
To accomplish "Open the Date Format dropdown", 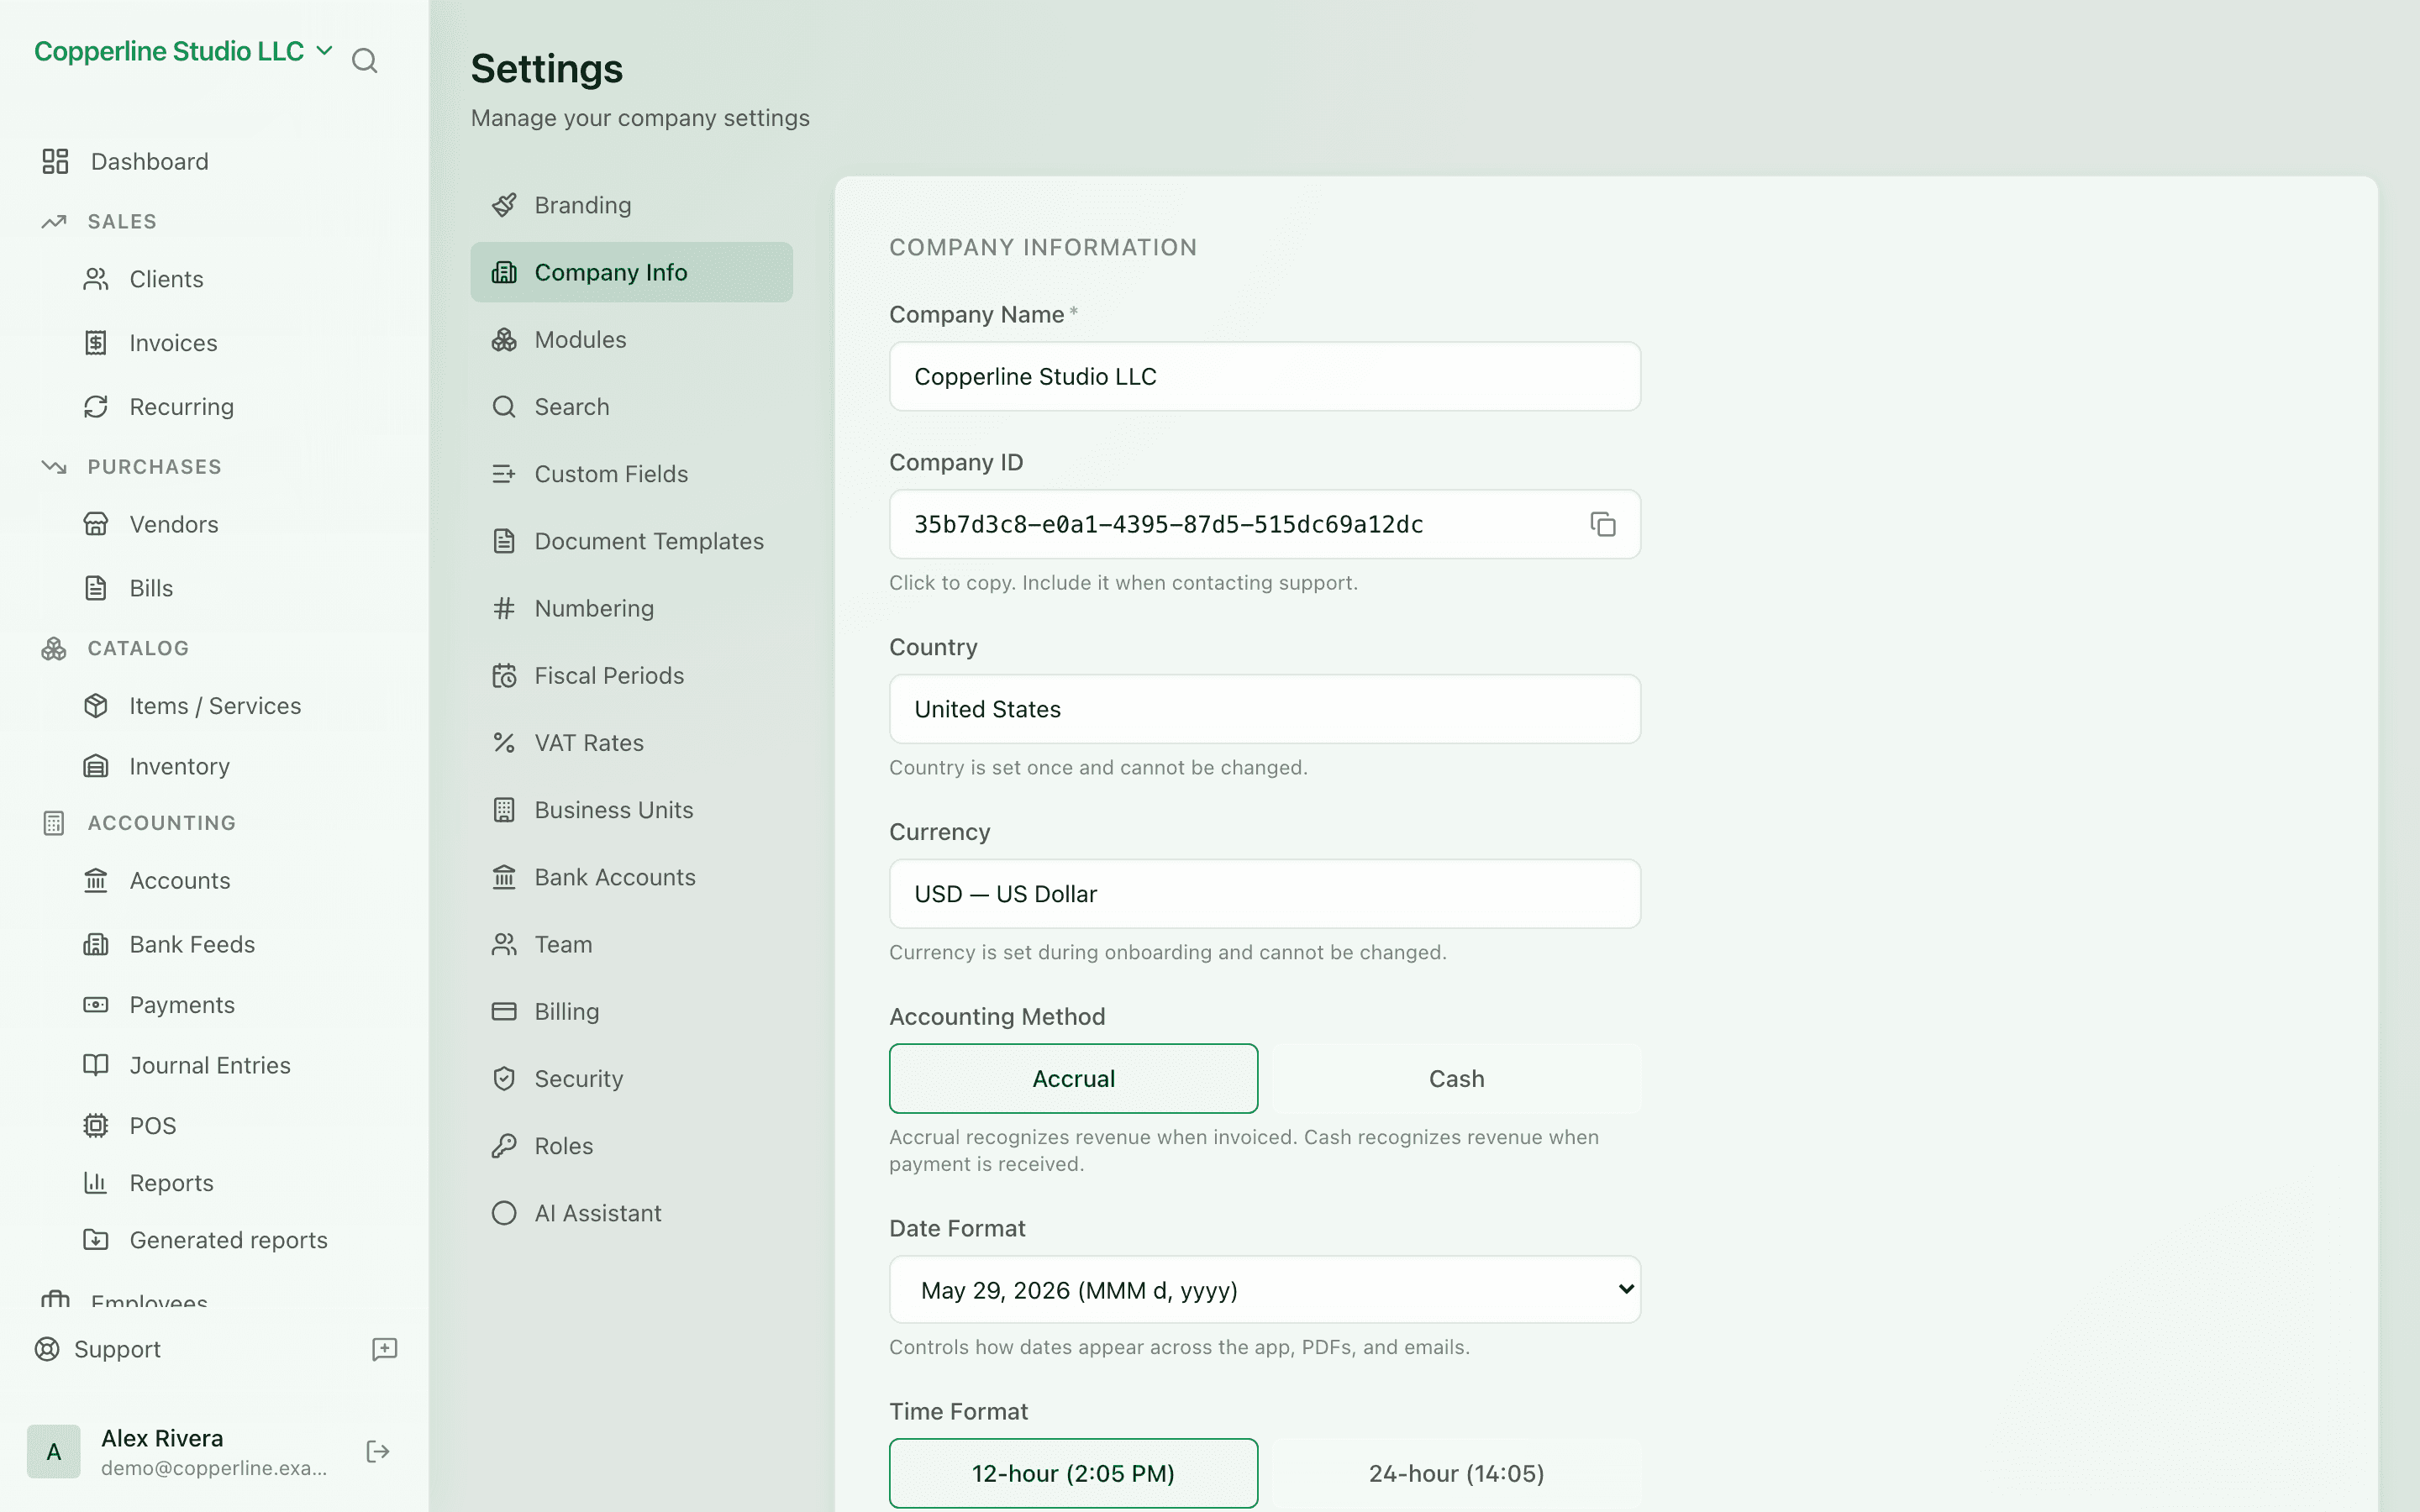I will point(1265,1290).
